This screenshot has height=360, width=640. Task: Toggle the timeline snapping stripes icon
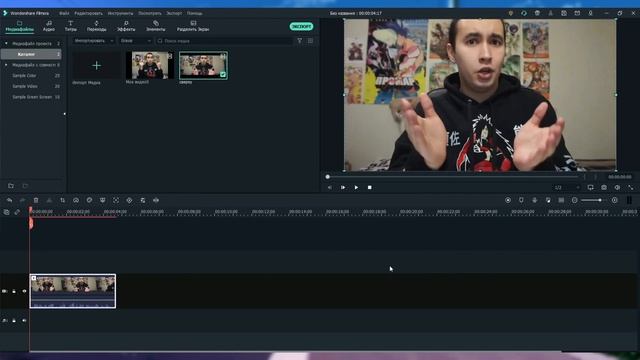pyautogui.click(x=561, y=200)
